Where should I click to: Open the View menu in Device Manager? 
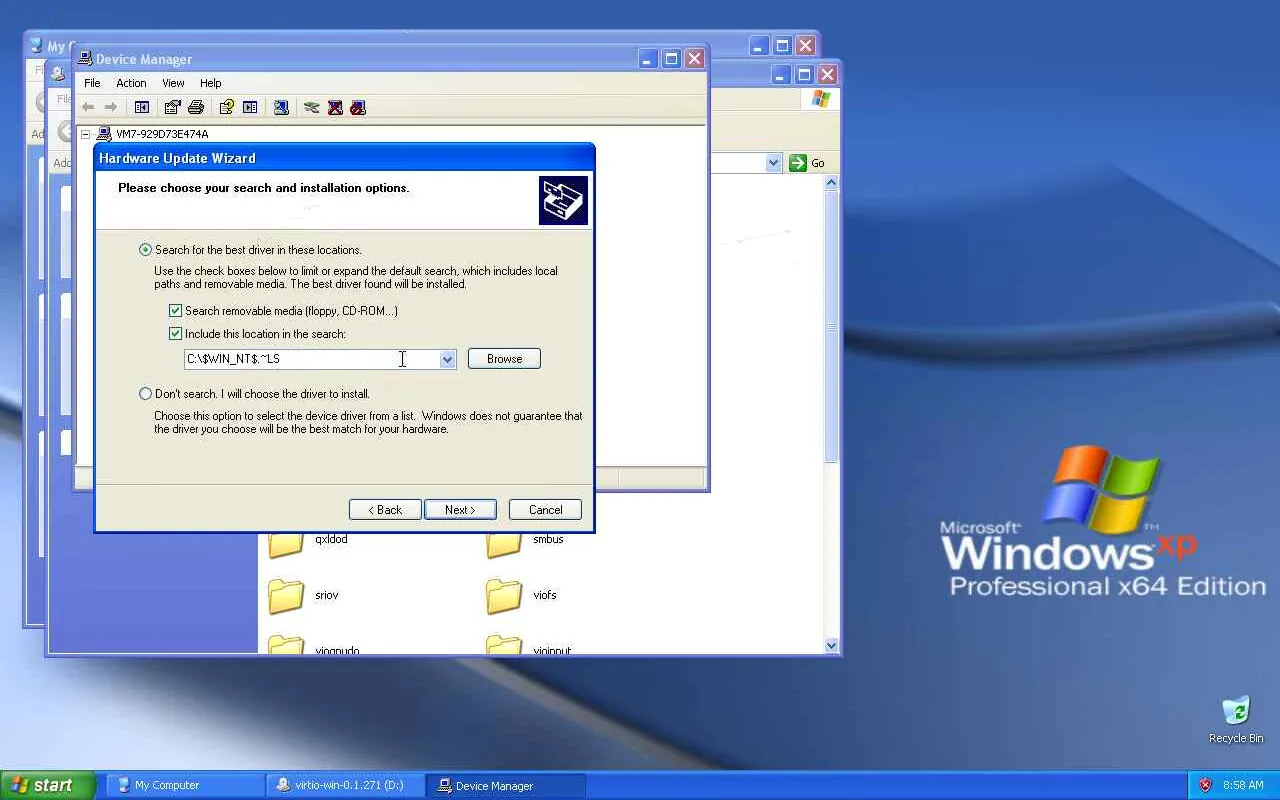173,83
